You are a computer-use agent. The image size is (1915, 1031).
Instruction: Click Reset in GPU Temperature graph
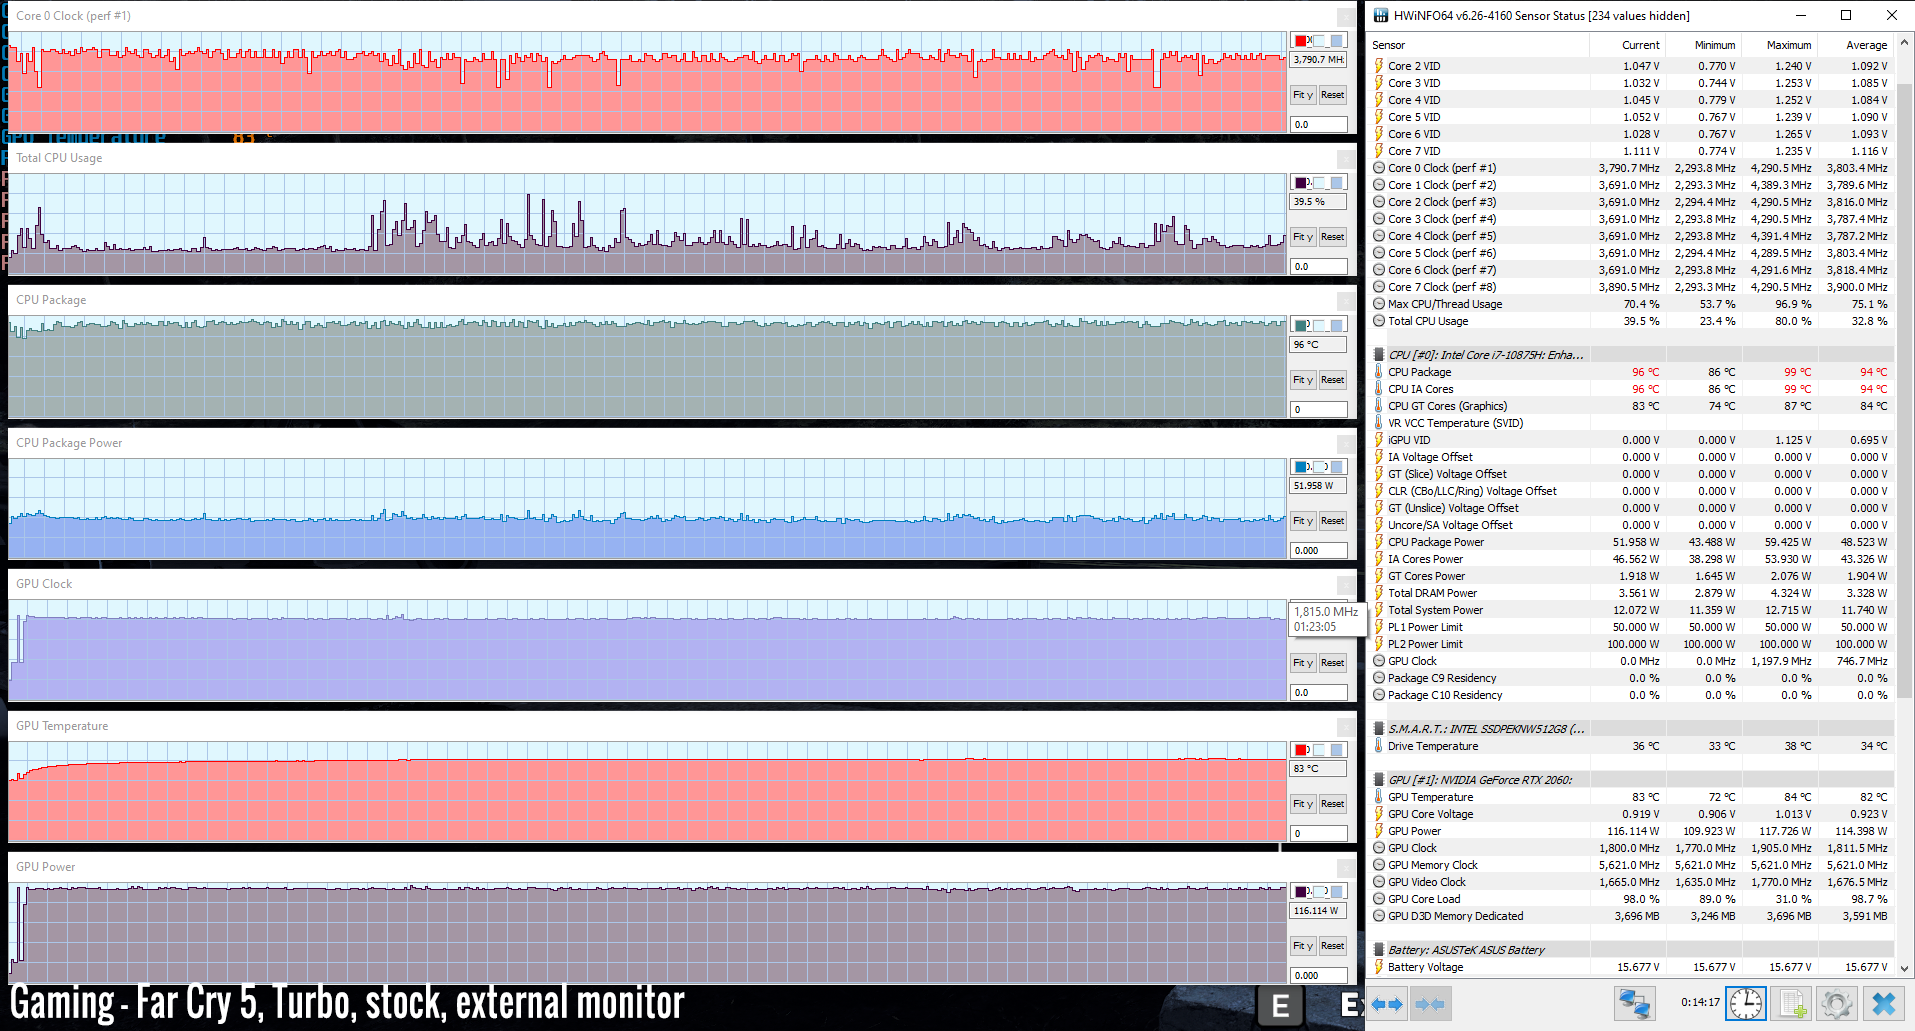tap(1332, 804)
